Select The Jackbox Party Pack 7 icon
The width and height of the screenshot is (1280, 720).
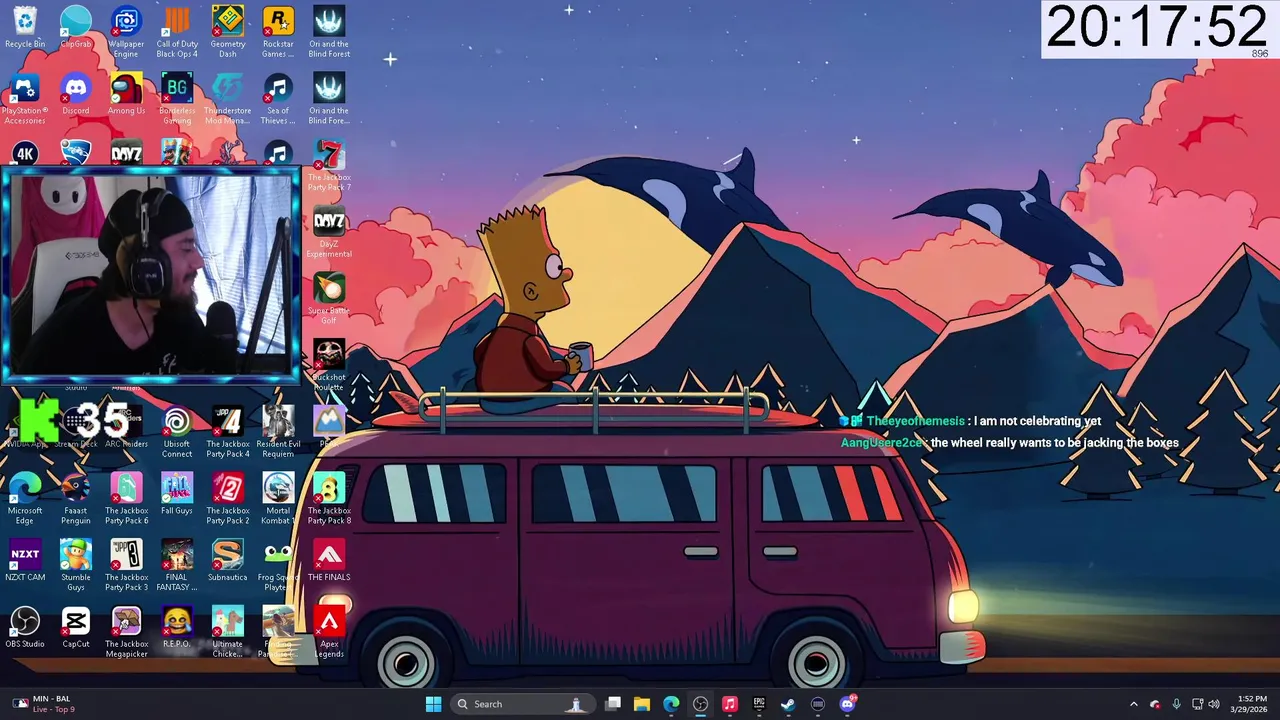tap(329, 166)
